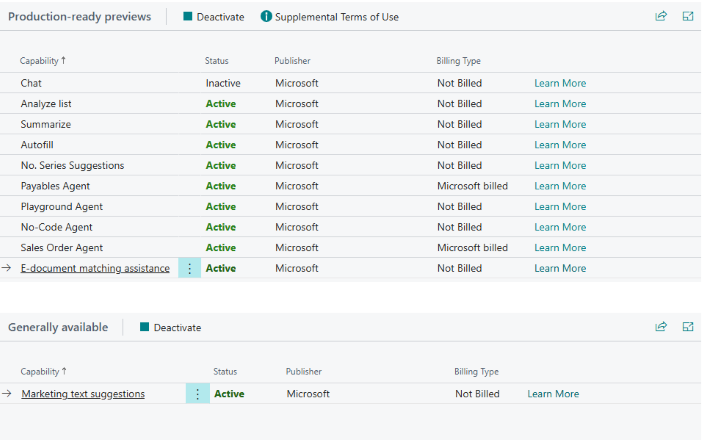Expand the Generally available section to full view
This screenshot has height=440, width=702.
point(688,327)
